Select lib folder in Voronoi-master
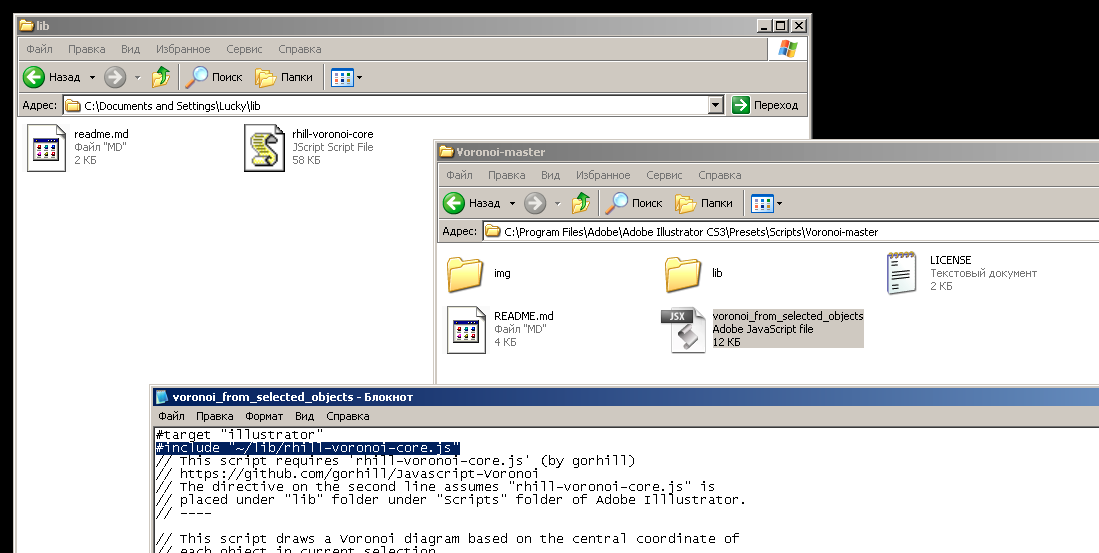 pyautogui.click(x=683, y=273)
